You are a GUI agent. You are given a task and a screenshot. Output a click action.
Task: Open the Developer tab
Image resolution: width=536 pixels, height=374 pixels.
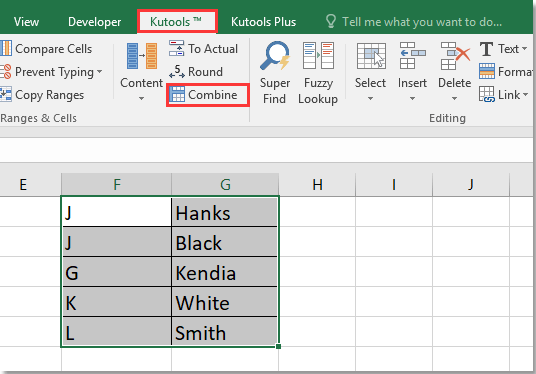tap(94, 22)
